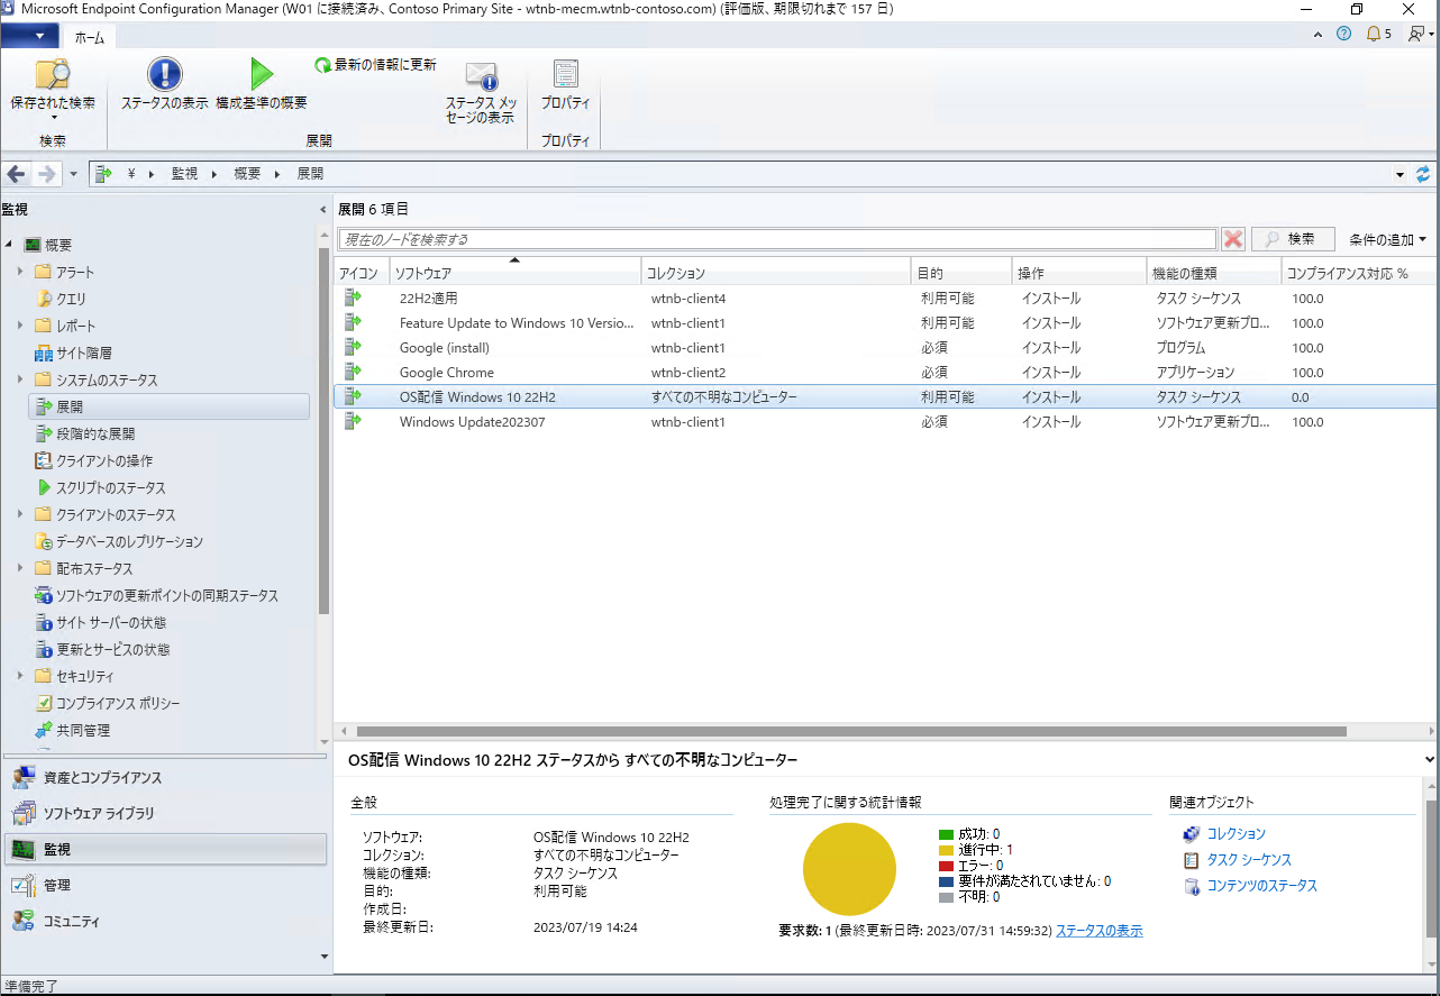Click the 検索 search button
1440x996 pixels.
click(x=1292, y=239)
